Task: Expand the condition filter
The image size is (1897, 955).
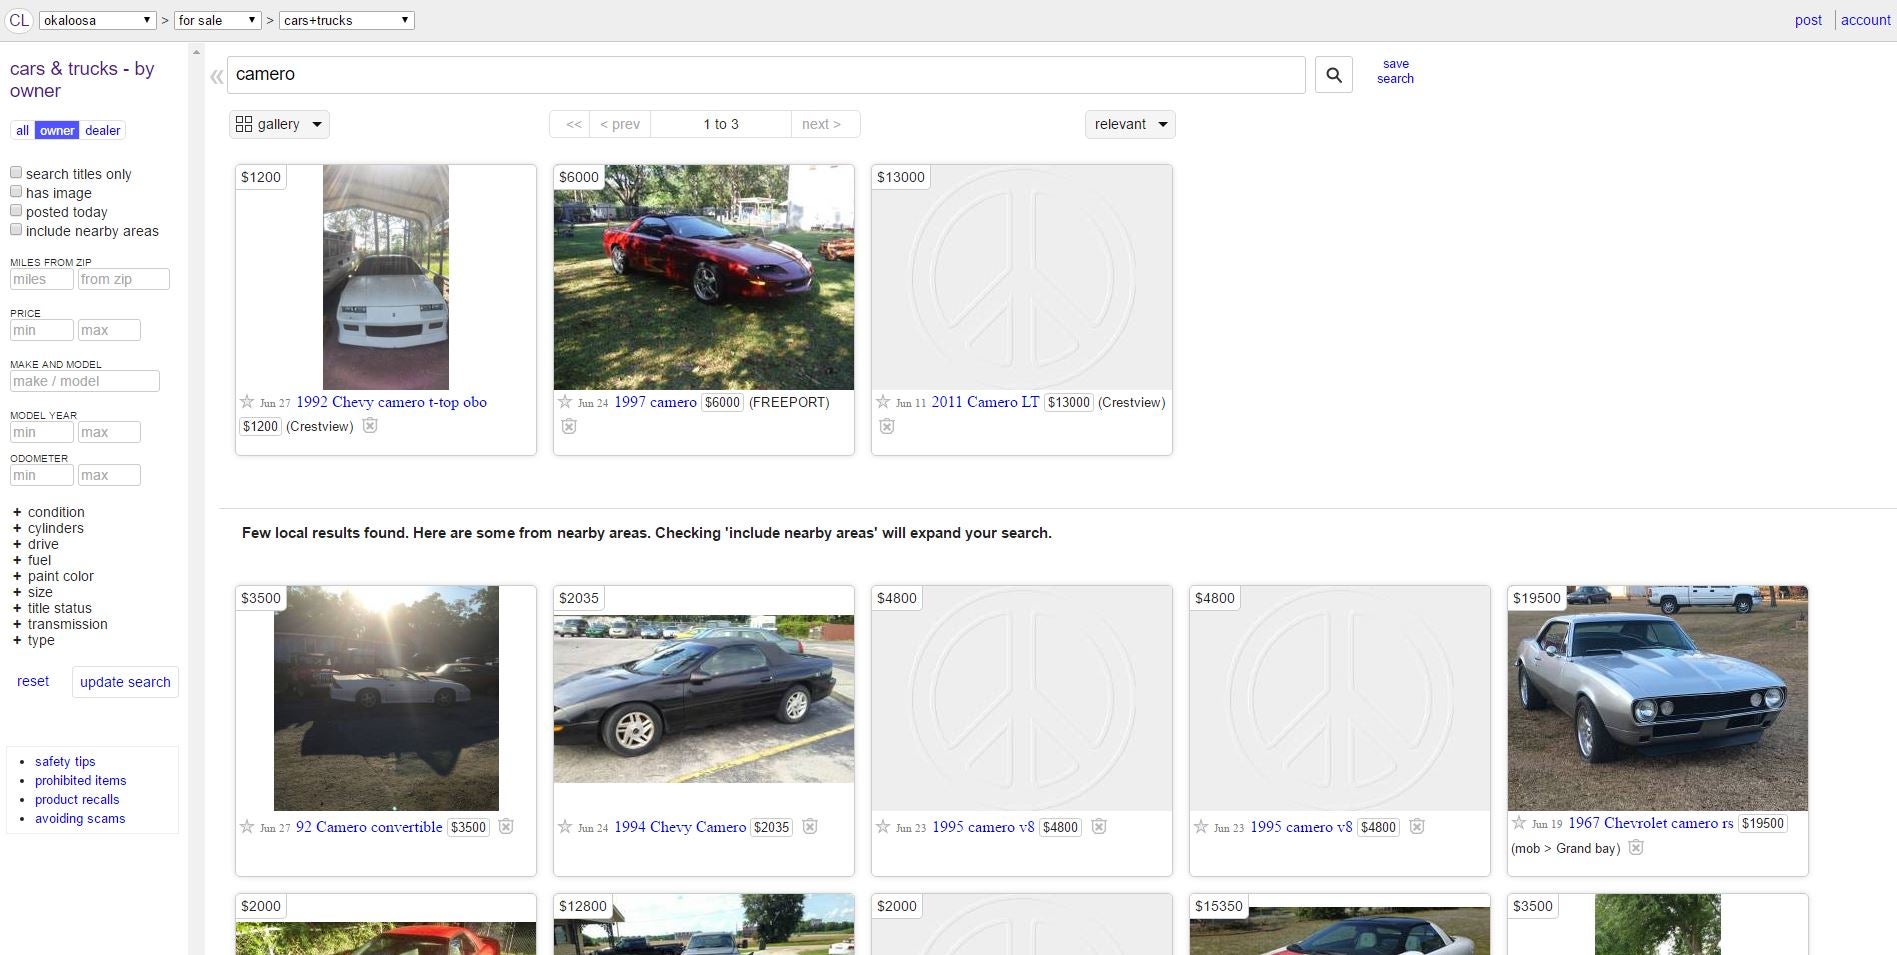Action: pos(48,512)
